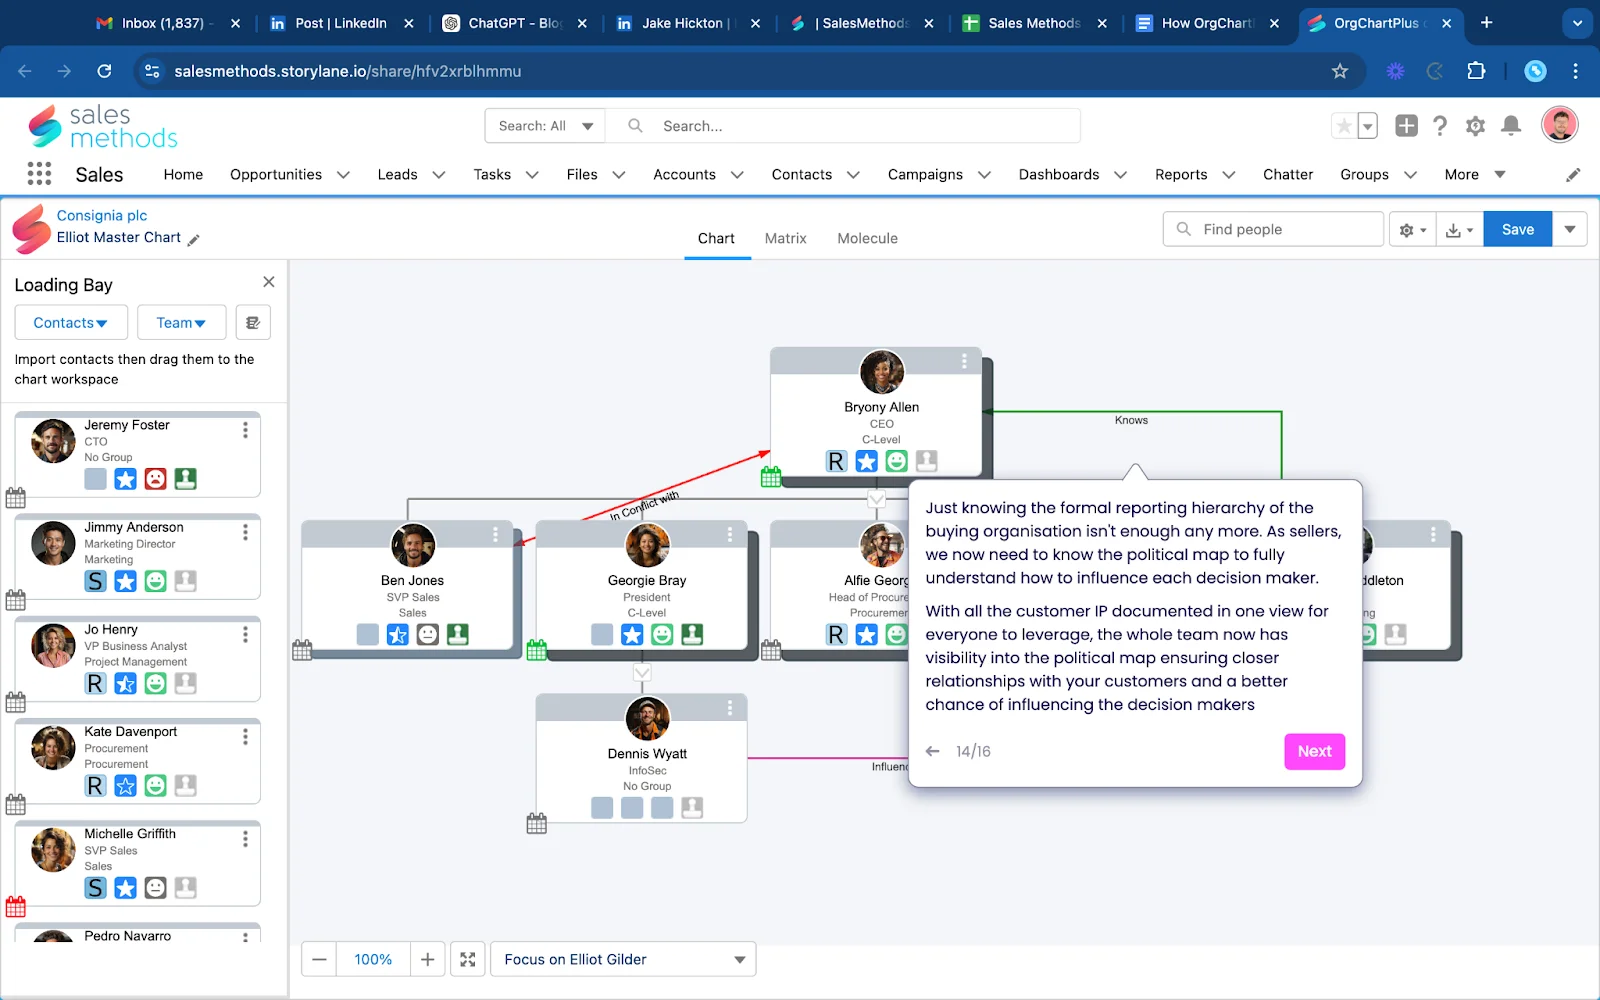Open the Consignia plc link
Viewport: 1600px width, 1000px height.
pyautogui.click(x=102, y=216)
